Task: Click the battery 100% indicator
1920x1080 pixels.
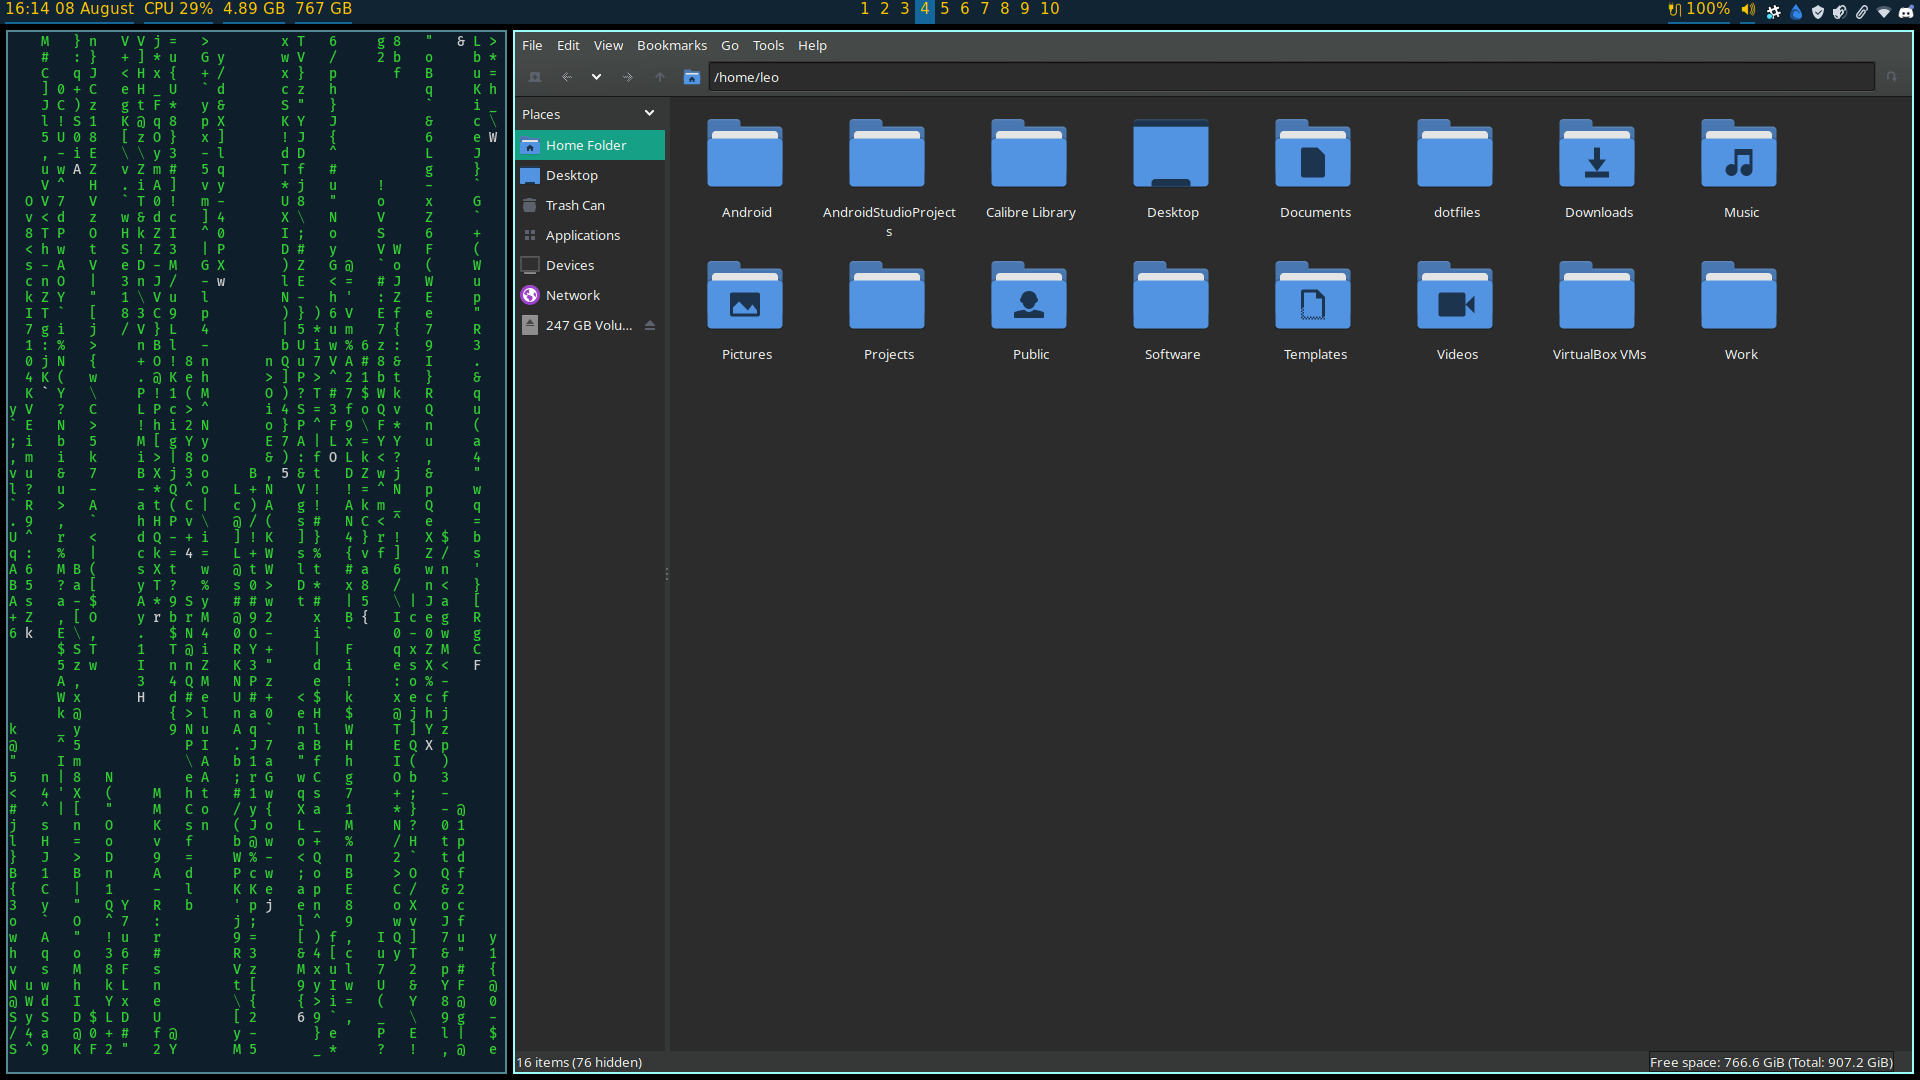Action: pos(1698,9)
